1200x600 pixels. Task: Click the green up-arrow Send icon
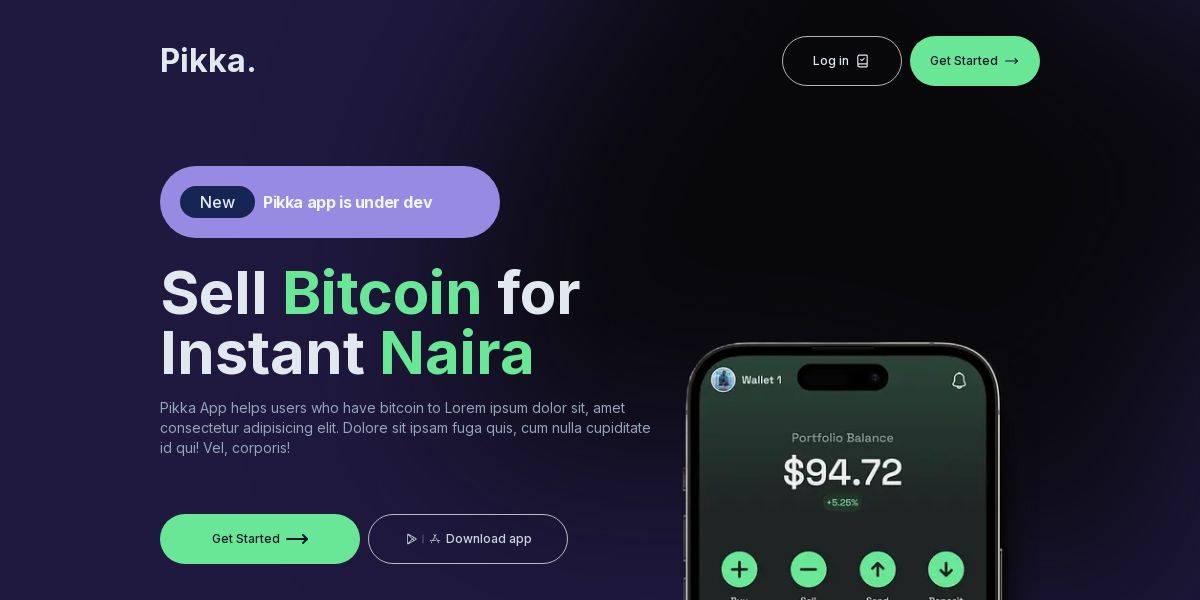pos(877,570)
